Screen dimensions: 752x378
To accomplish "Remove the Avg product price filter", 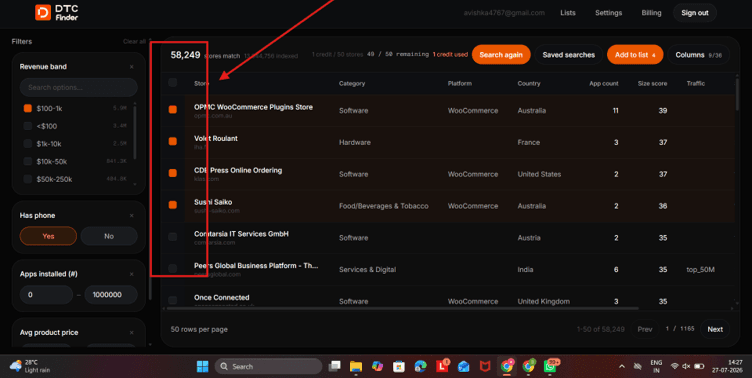I will [131, 332].
